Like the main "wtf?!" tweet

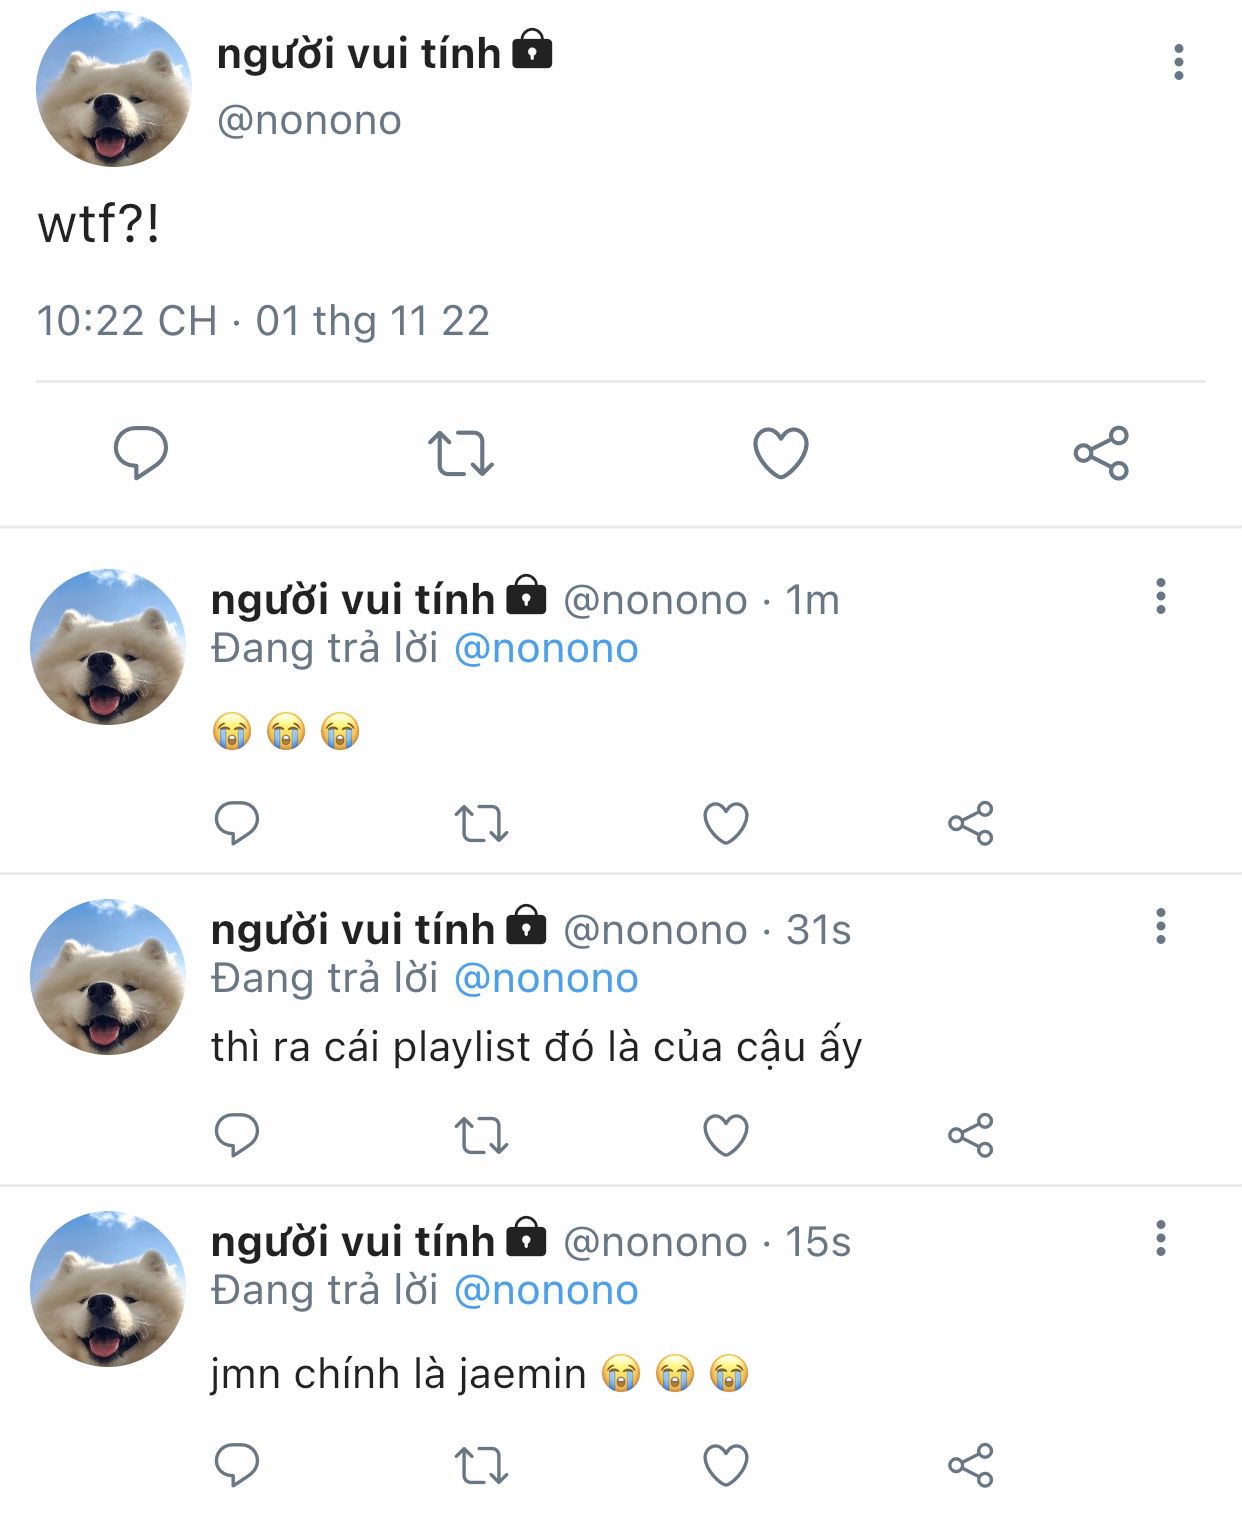(x=780, y=453)
